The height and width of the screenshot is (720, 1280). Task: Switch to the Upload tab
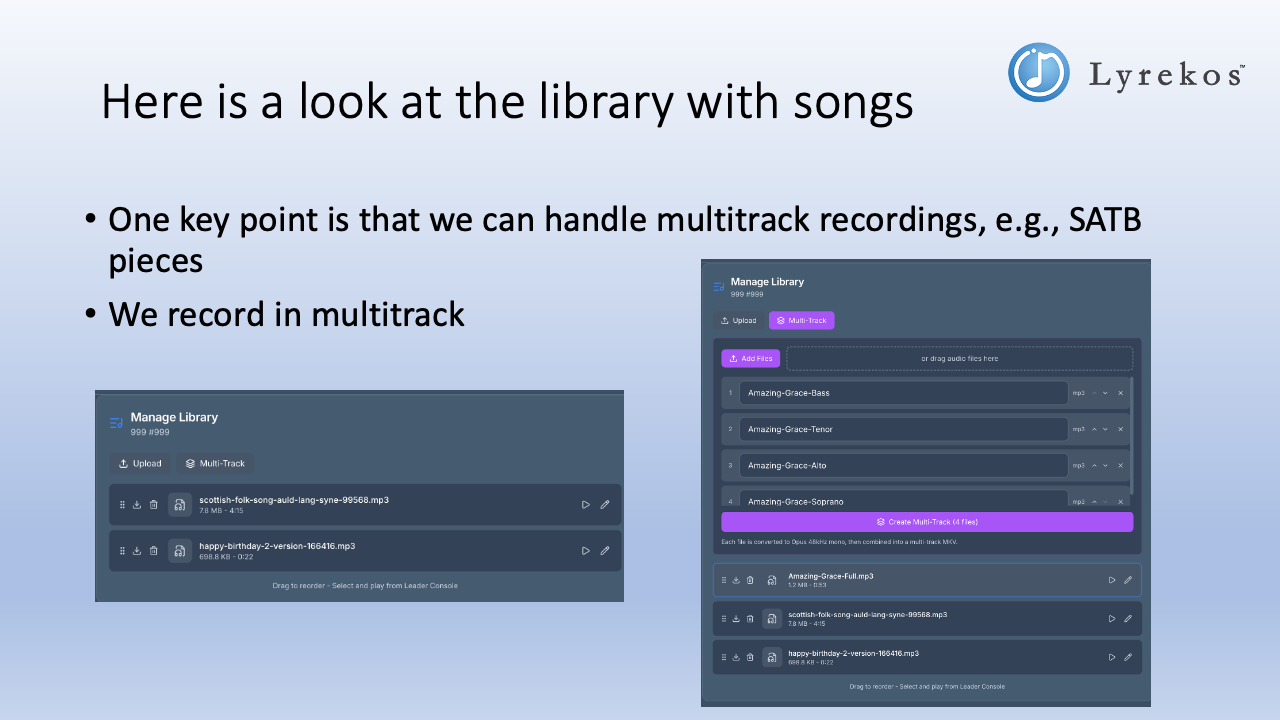738,321
